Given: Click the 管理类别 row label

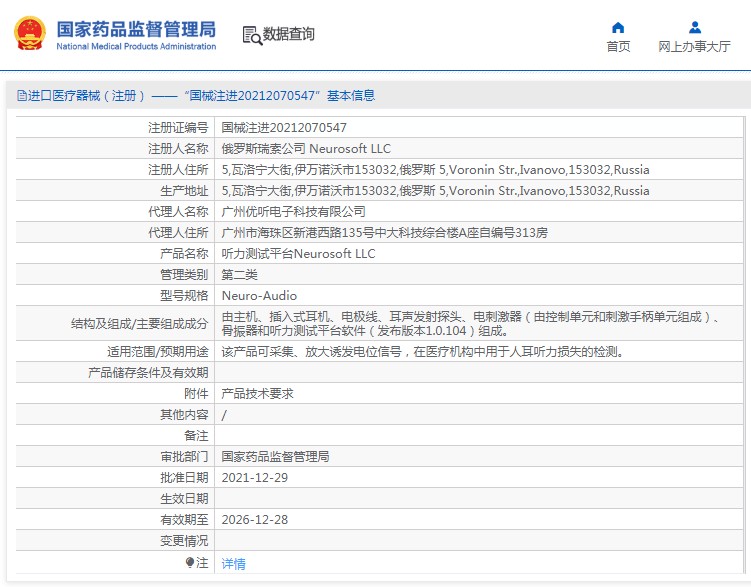Looking at the screenshot, I should 184,275.
